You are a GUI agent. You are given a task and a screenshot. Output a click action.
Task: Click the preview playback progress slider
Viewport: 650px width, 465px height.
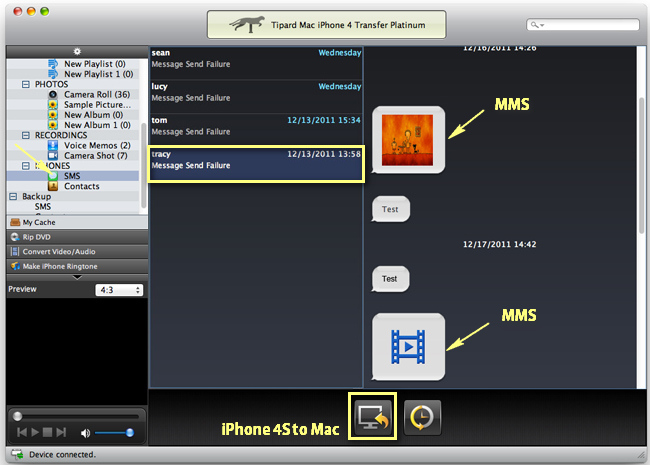pyautogui.click(x=77, y=416)
